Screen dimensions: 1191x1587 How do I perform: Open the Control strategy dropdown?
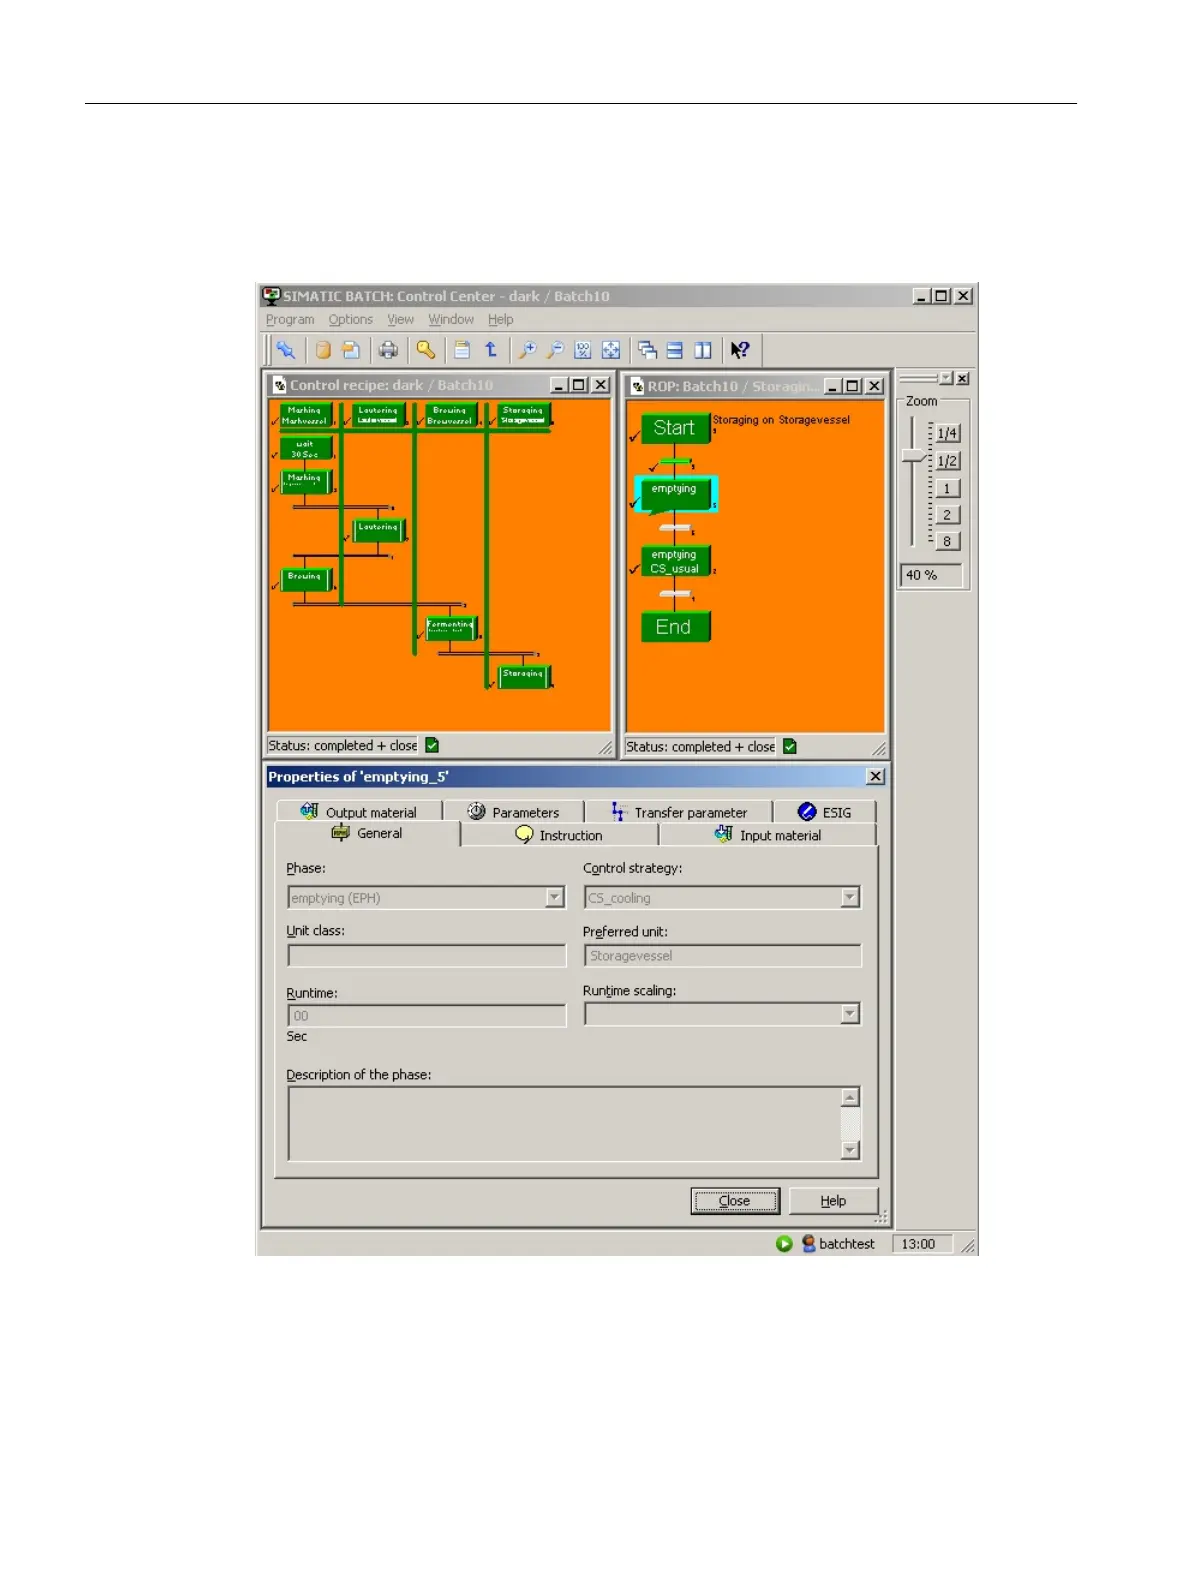(850, 897)
